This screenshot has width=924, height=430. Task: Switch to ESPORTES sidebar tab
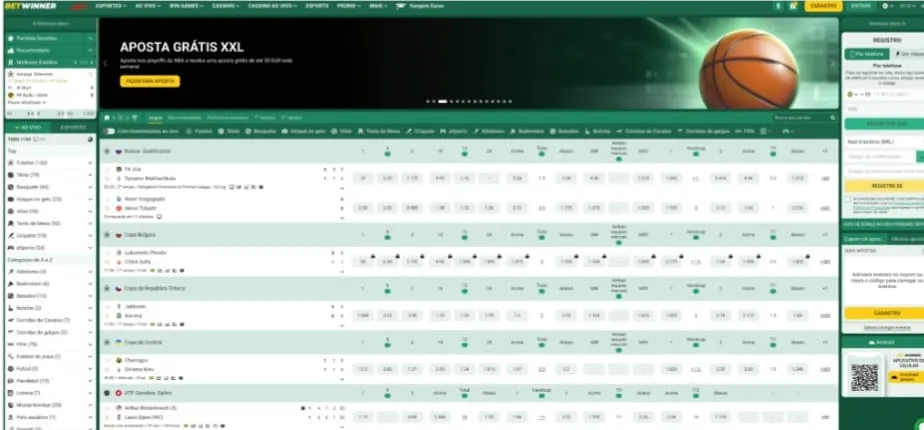pos(73,127)
